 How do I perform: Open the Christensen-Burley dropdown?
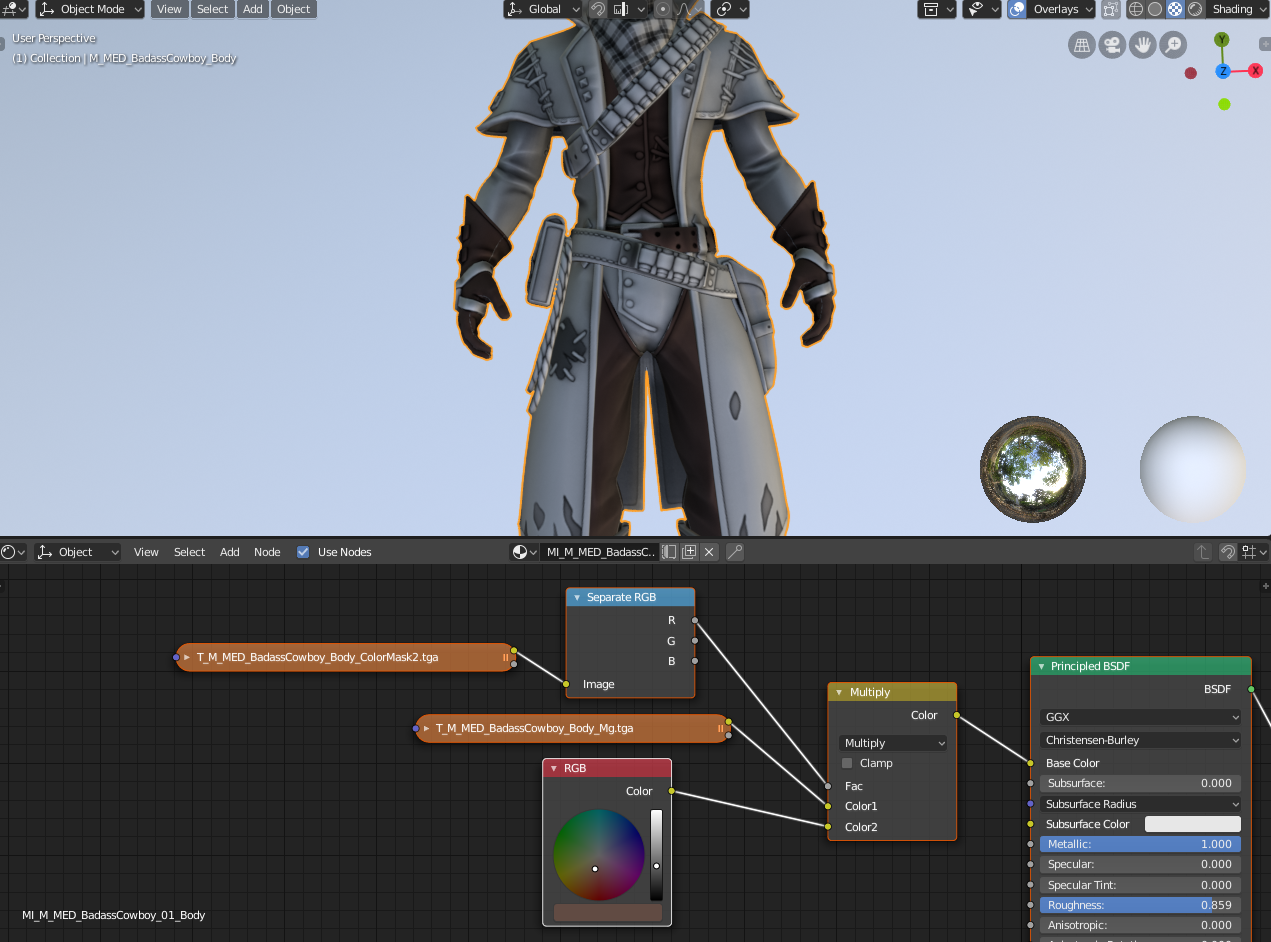point(1141,740)
